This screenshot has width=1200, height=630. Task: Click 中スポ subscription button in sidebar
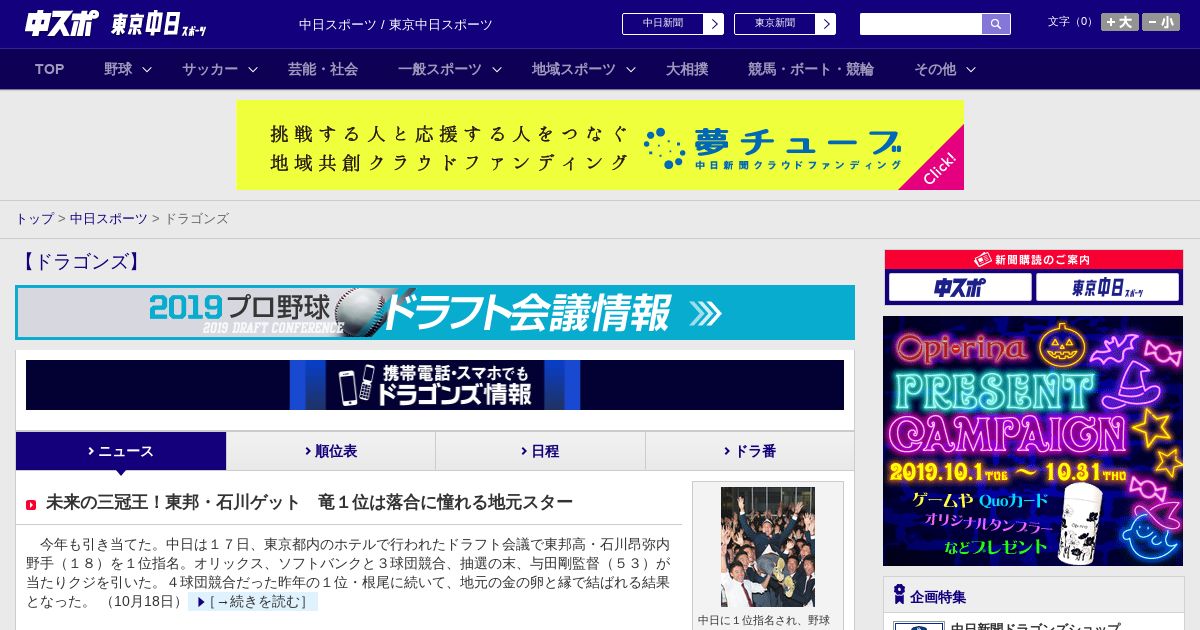960,287
